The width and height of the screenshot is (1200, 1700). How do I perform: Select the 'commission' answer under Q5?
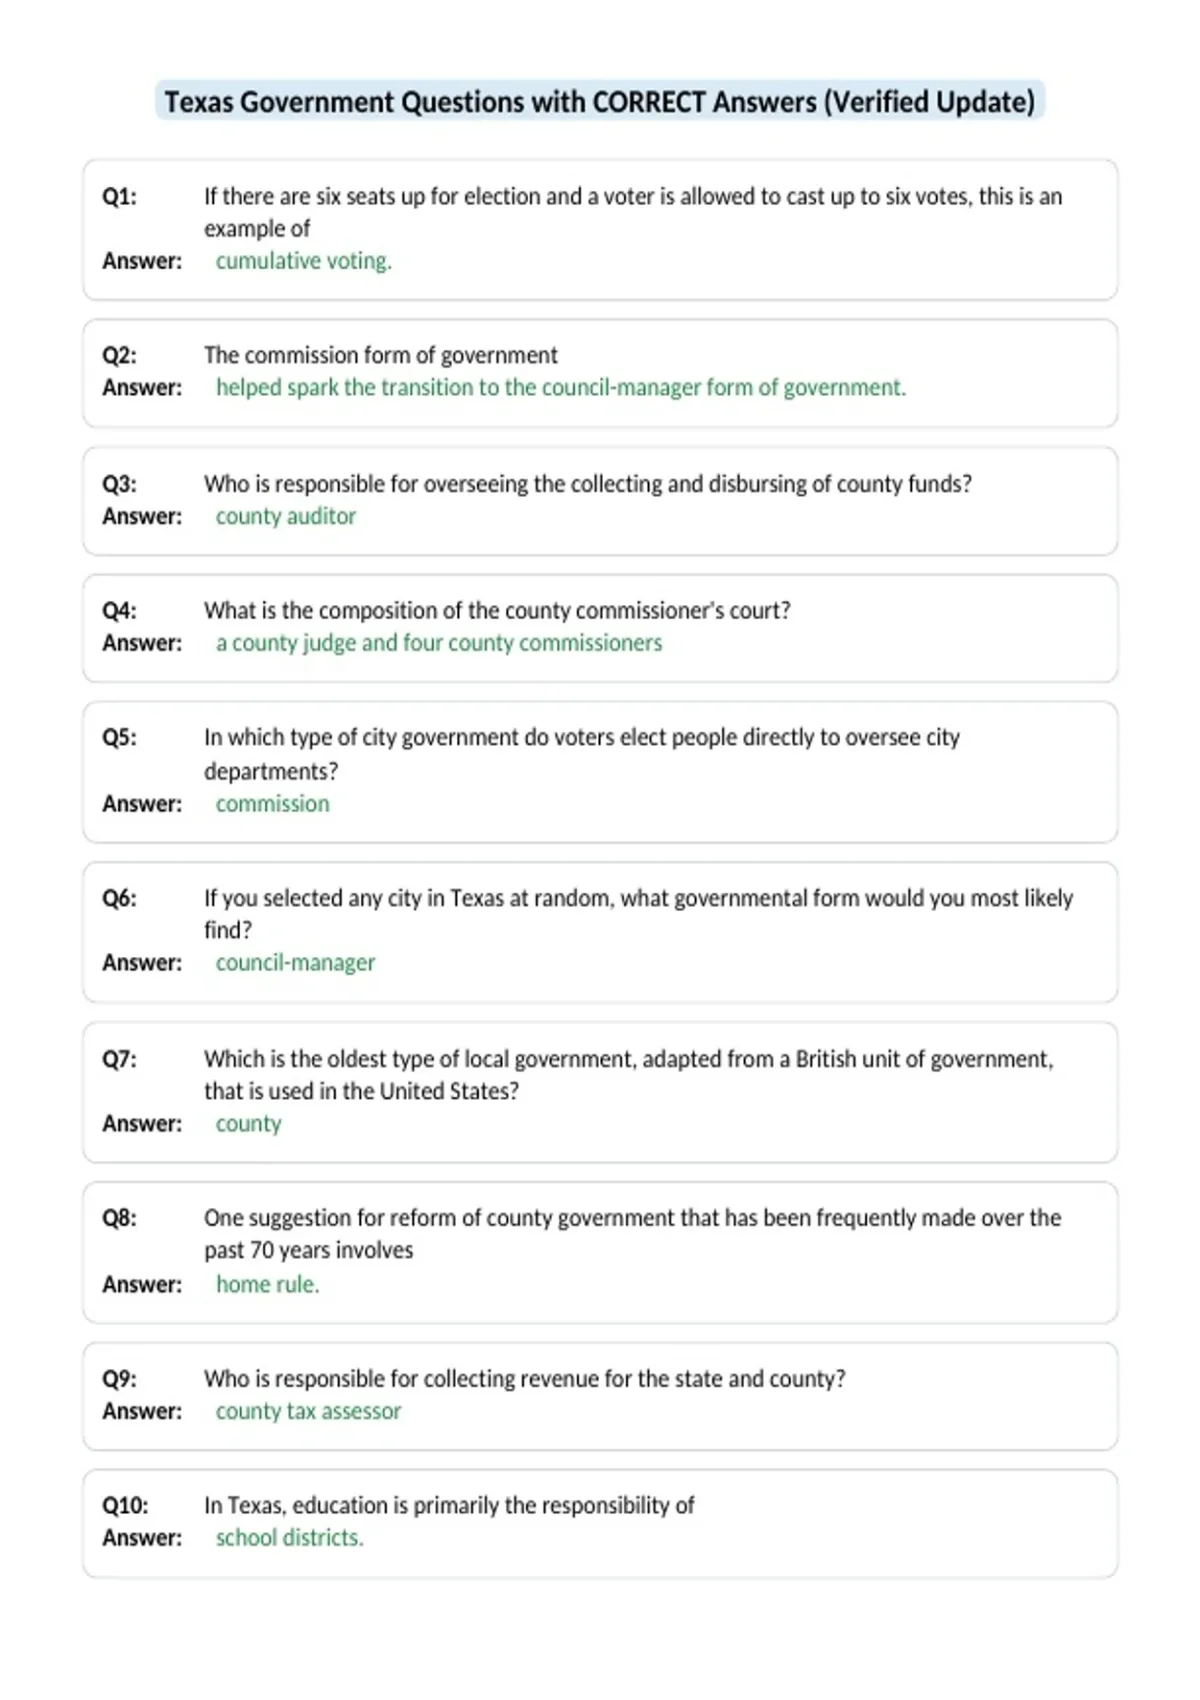(272, 804)
